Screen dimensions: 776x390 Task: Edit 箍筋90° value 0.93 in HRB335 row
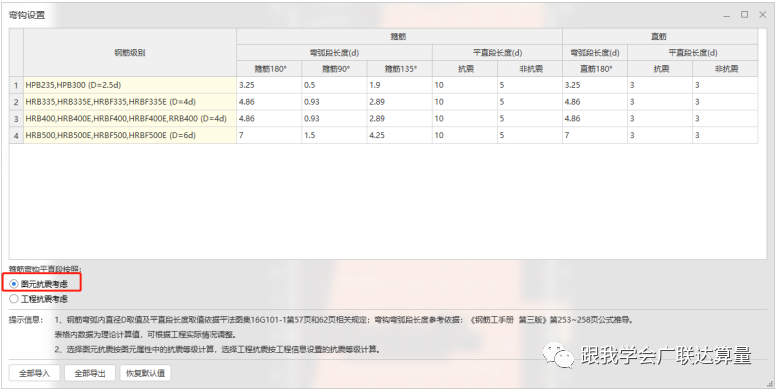tap(335, 102)
